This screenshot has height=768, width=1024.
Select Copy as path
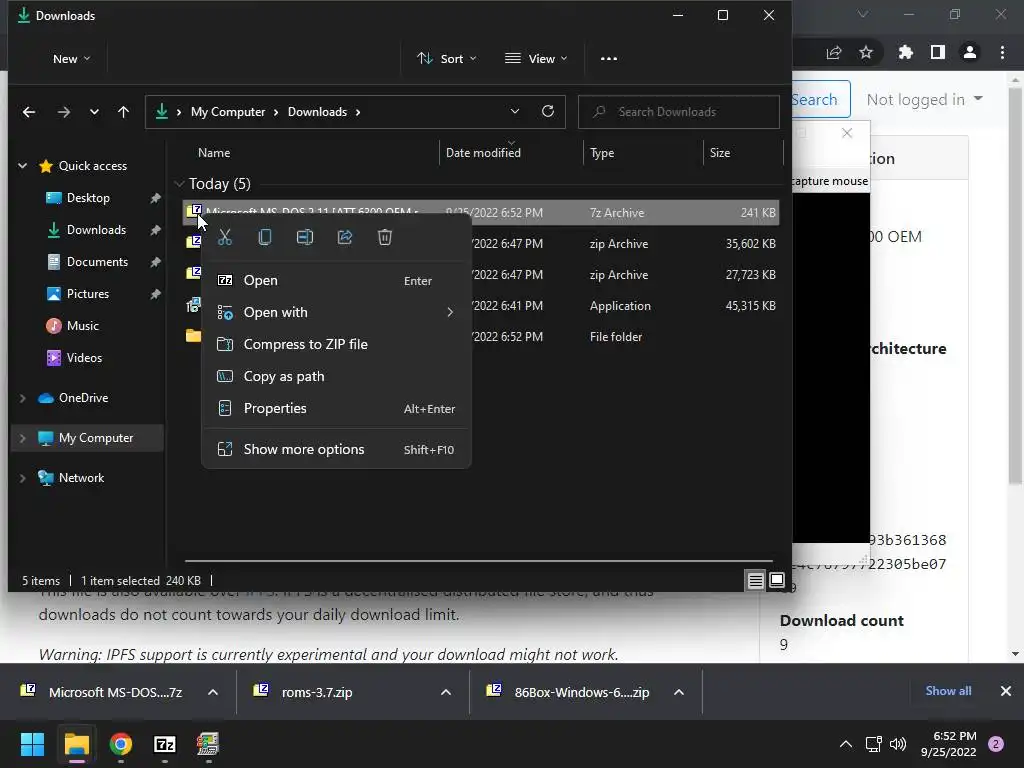pyautogui.click(x=336, y=376)
